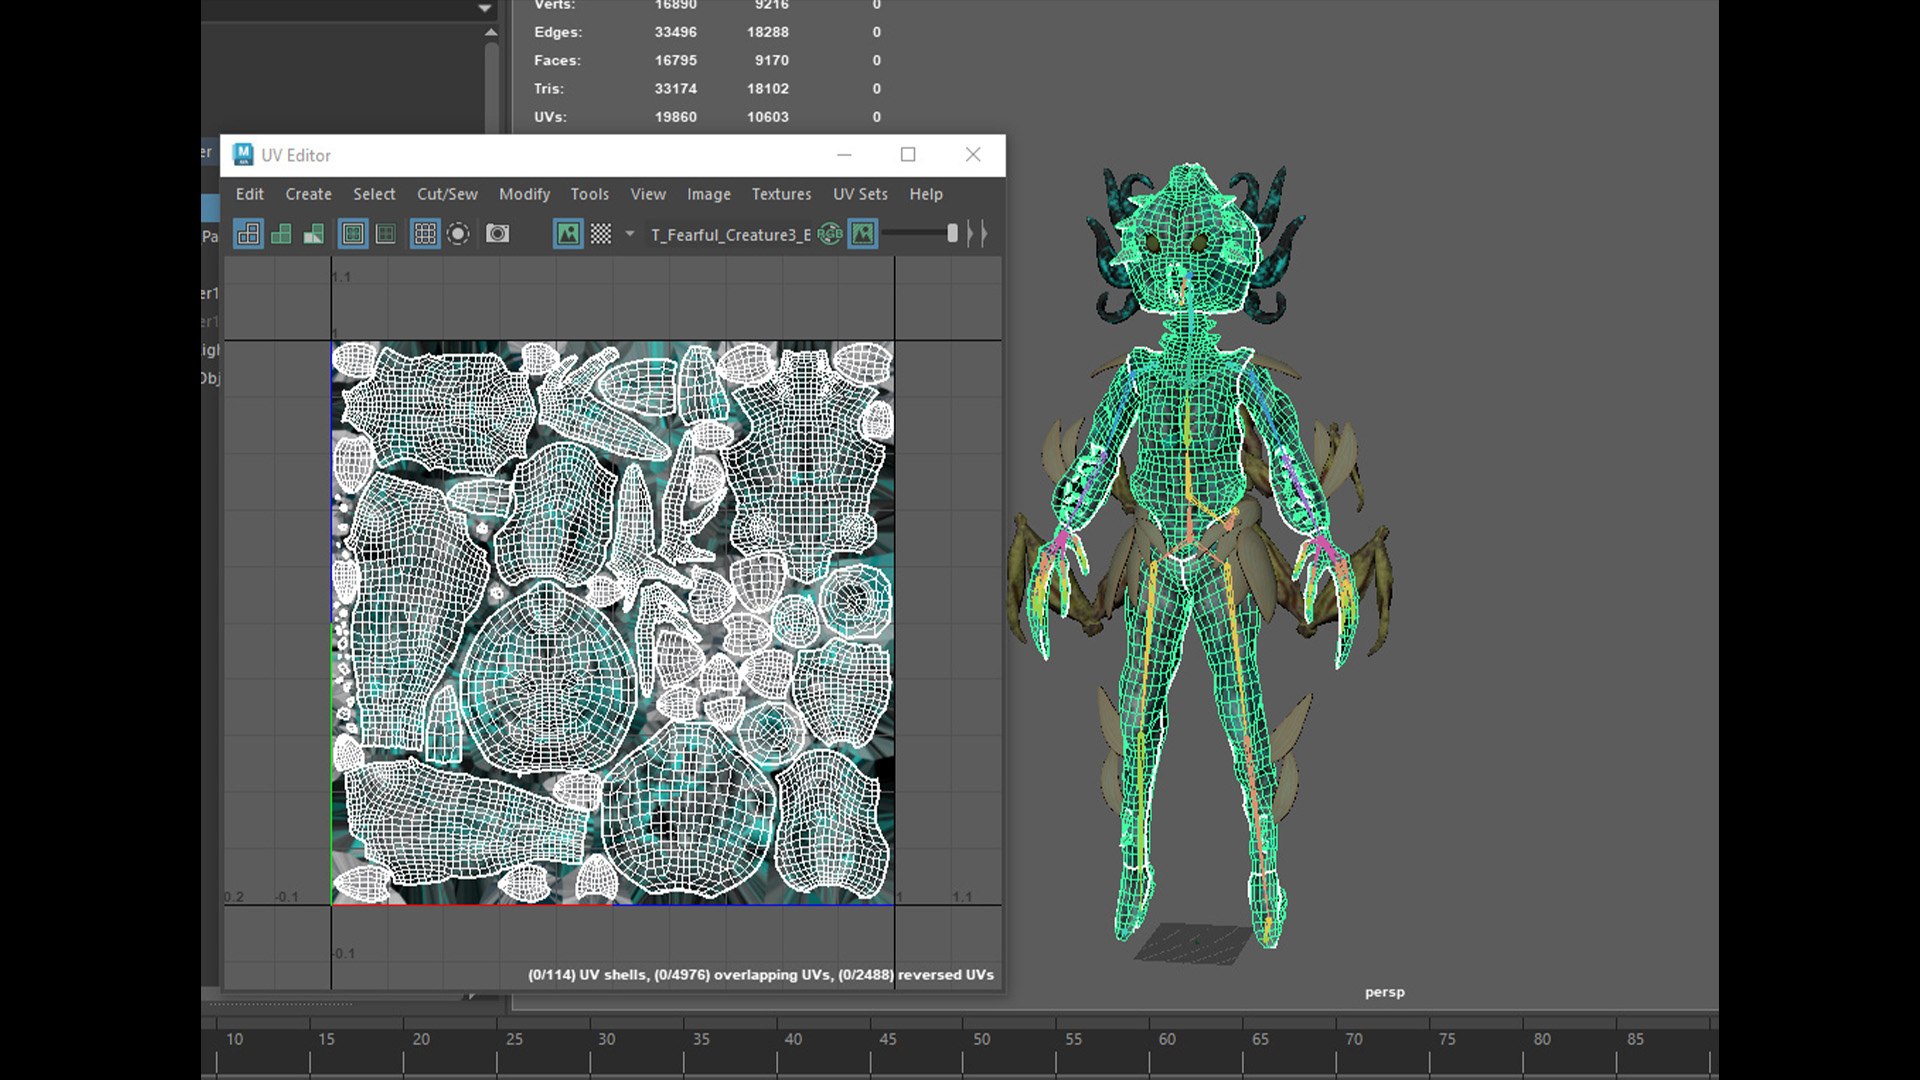Toggle shaded UV display icon
The height and width of the screenshot is (1080, 1920).
[x=281, y=234]
